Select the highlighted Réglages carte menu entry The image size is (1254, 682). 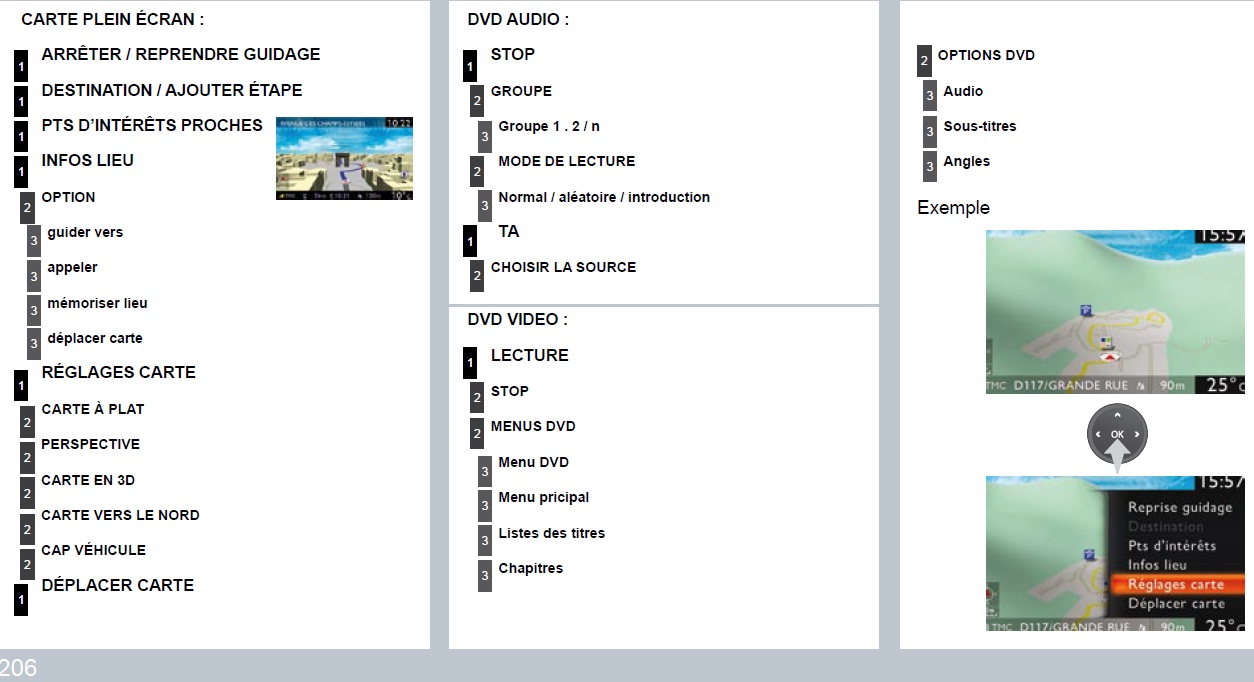[1175, 585]
